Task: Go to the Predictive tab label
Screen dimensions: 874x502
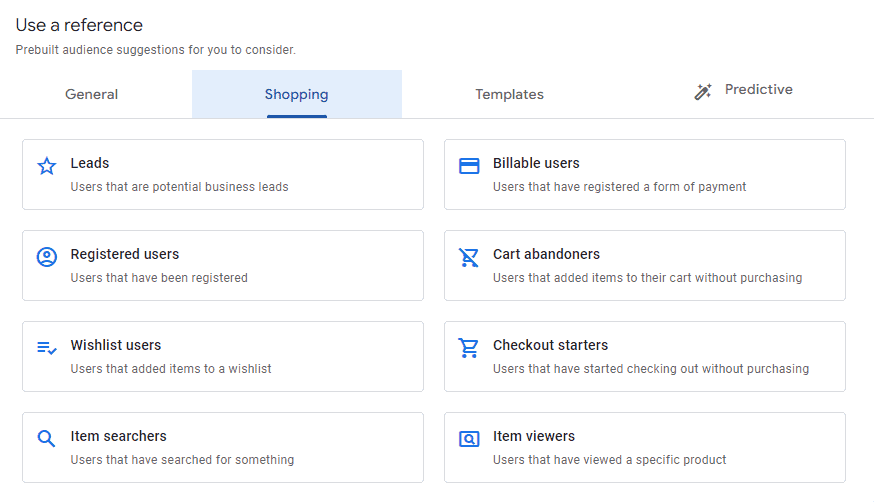Action: tap(758, 90)
